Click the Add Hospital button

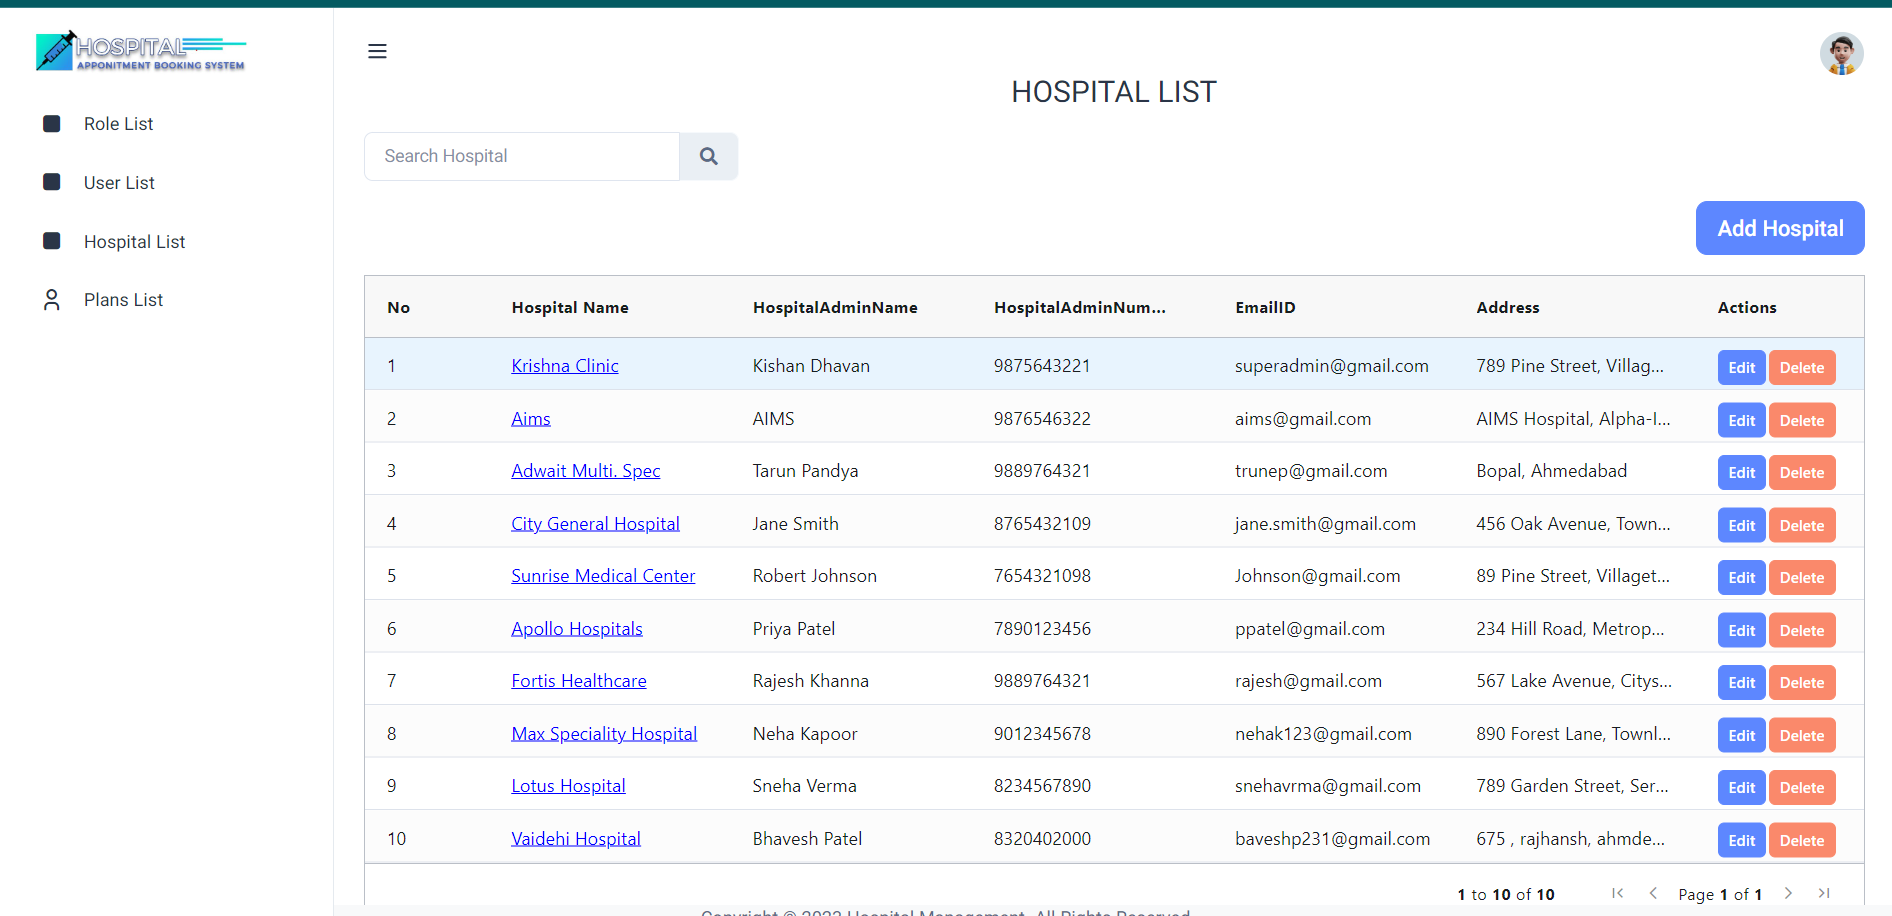coord(1779,228)
